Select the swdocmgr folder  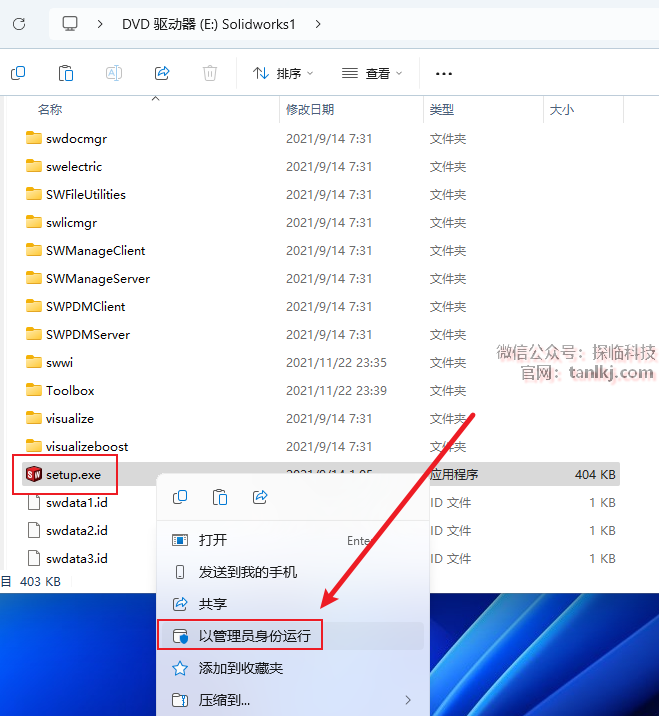point(66,138)
